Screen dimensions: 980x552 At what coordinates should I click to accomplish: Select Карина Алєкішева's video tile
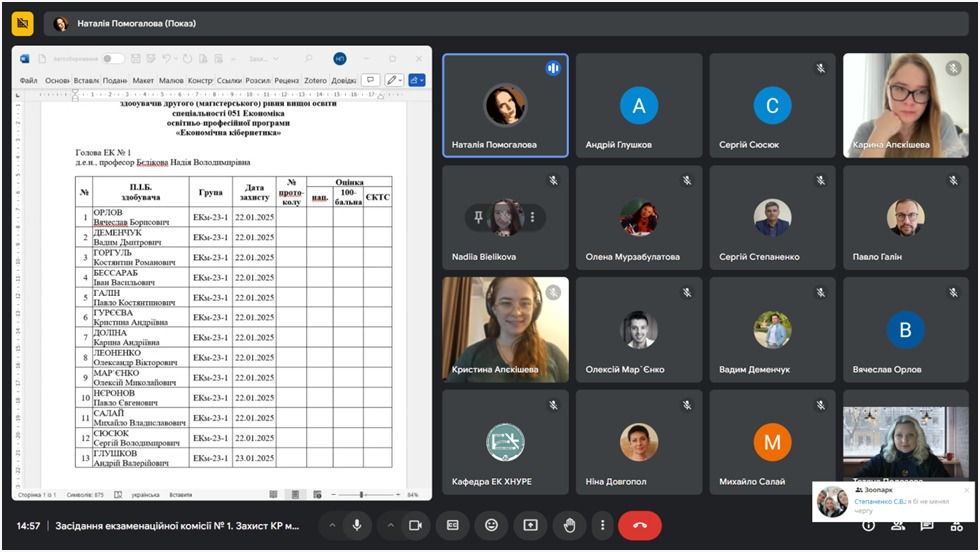pyautogui.click(x=905, y=105)
